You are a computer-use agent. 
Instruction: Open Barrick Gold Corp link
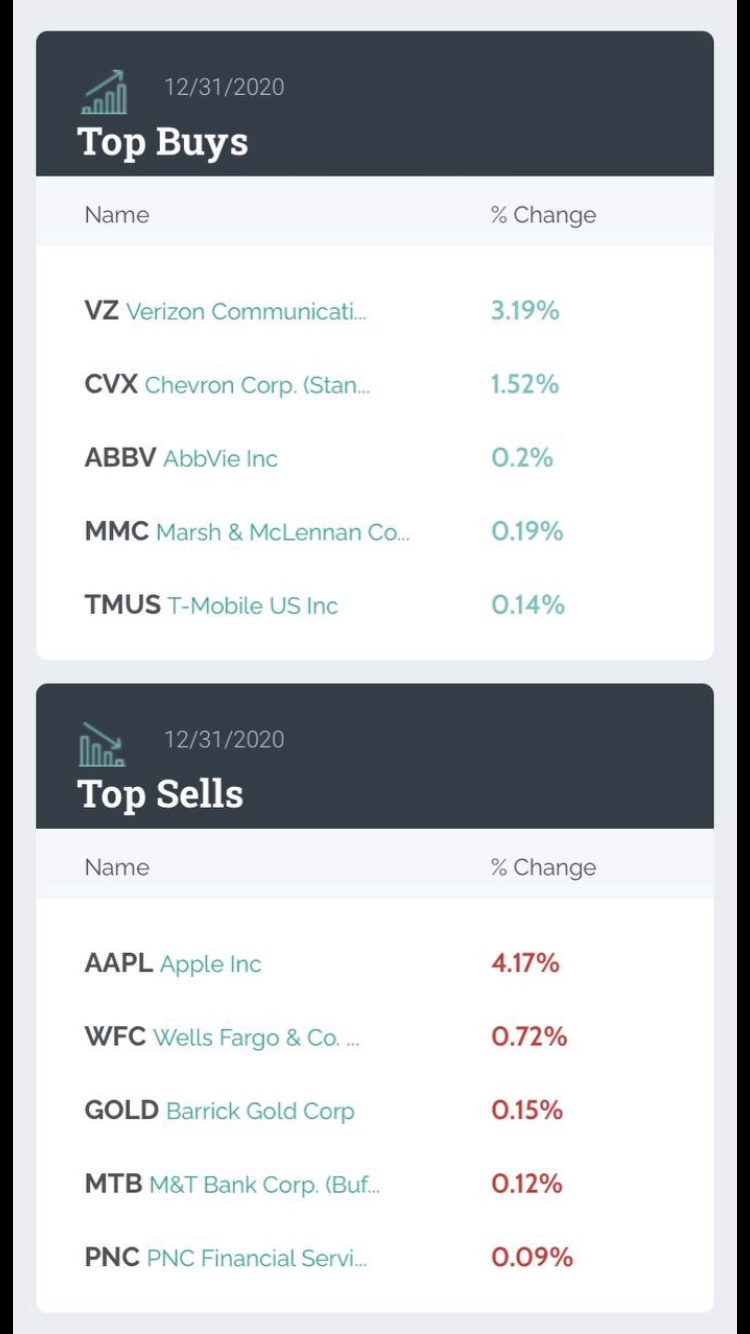tap(259, 1111)
